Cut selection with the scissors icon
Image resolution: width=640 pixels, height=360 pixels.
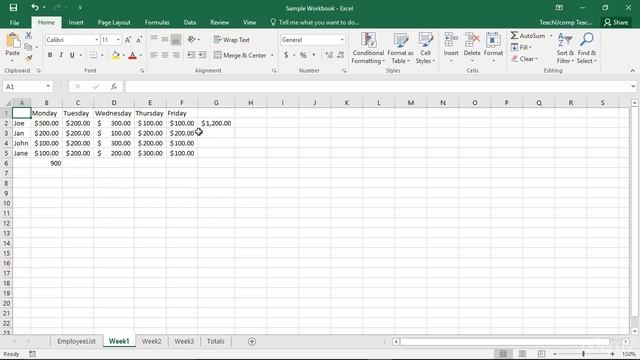(28, 36)
